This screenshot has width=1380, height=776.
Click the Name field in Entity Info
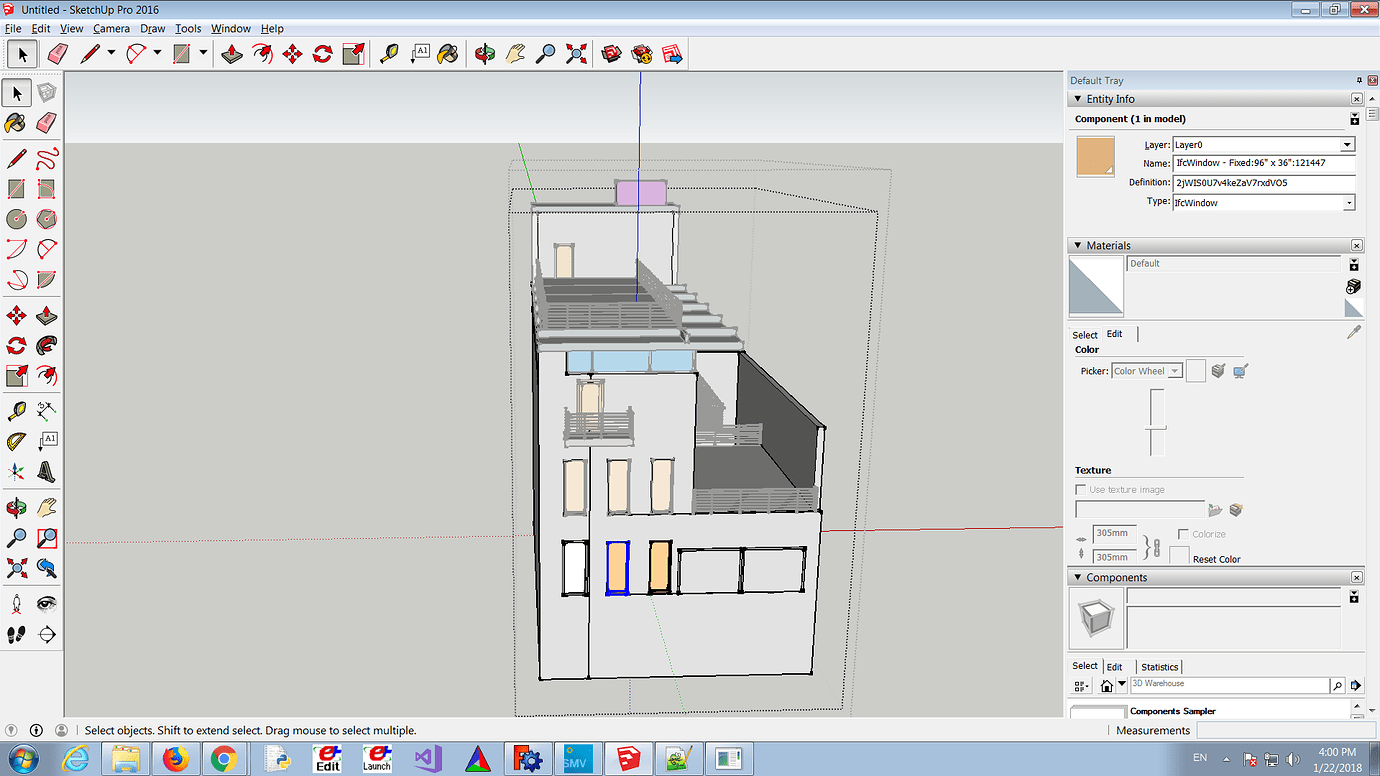click(x=1263, y=163)
